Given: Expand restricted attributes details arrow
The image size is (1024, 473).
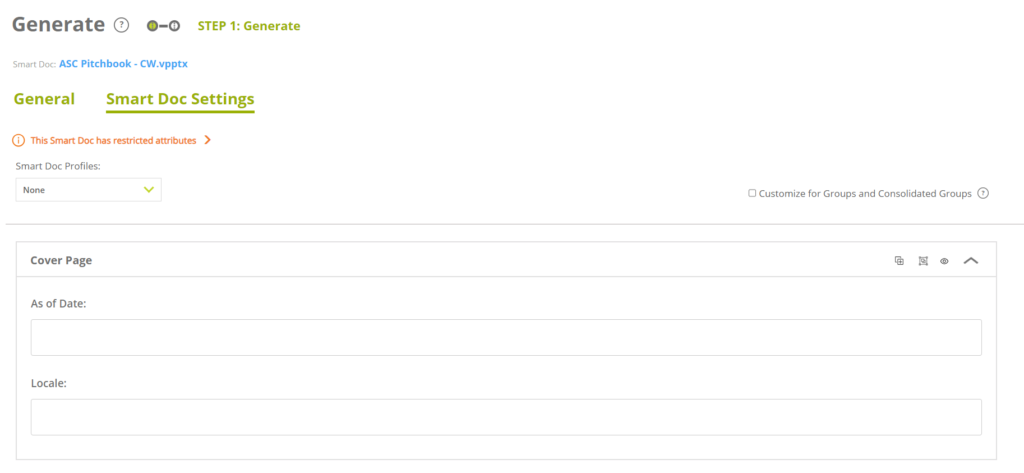Looking at the screenshot, I should [x=207, y=141].
